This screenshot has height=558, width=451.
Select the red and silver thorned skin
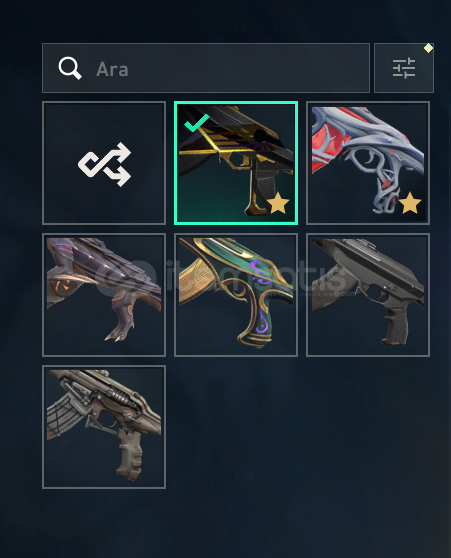tap(368, 163)
